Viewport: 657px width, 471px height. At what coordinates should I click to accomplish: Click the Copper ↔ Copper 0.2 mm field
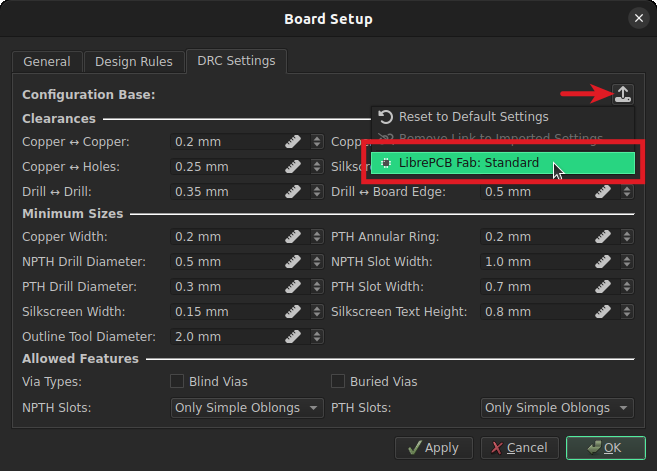247,142
